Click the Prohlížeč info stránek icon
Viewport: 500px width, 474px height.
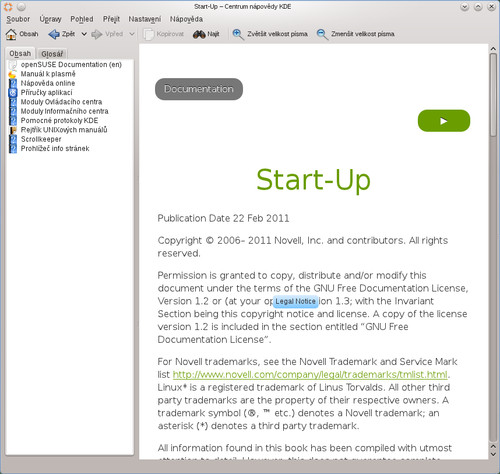tap(13, 149)
